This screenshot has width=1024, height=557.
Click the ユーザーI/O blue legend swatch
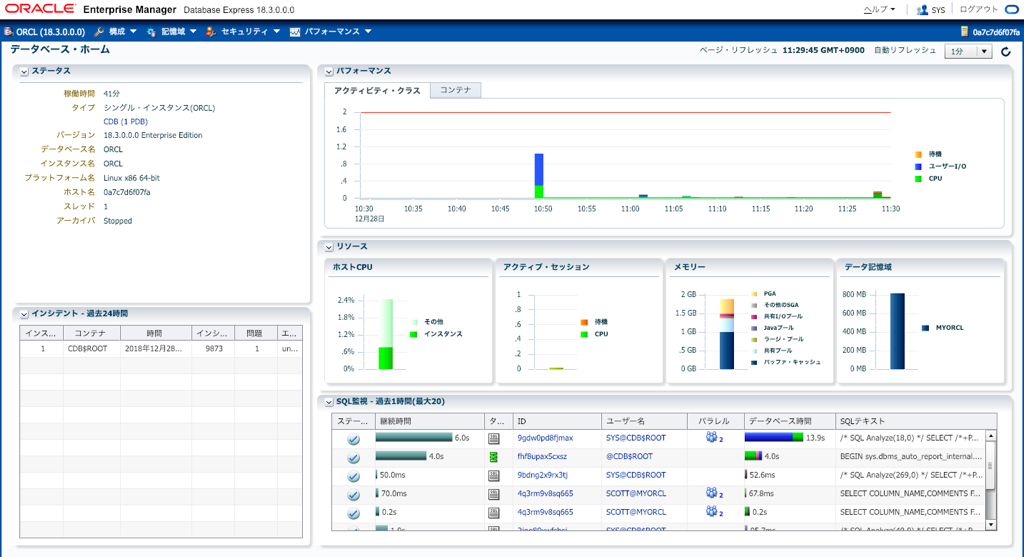tap(918, 167)
